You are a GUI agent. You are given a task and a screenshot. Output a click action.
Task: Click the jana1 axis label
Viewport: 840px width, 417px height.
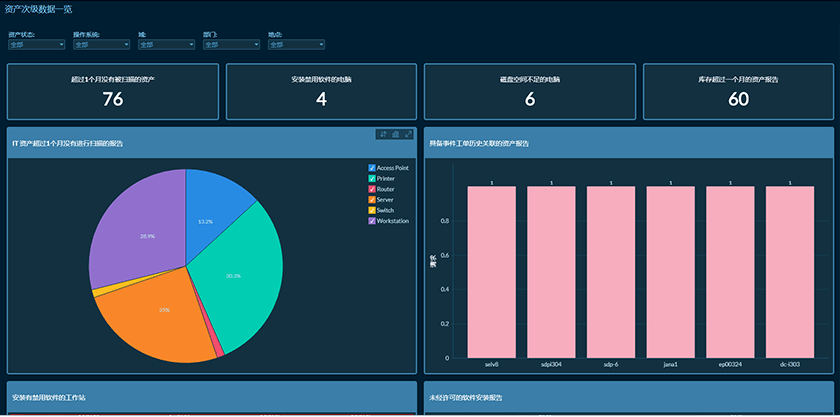(x=671, y=364)
